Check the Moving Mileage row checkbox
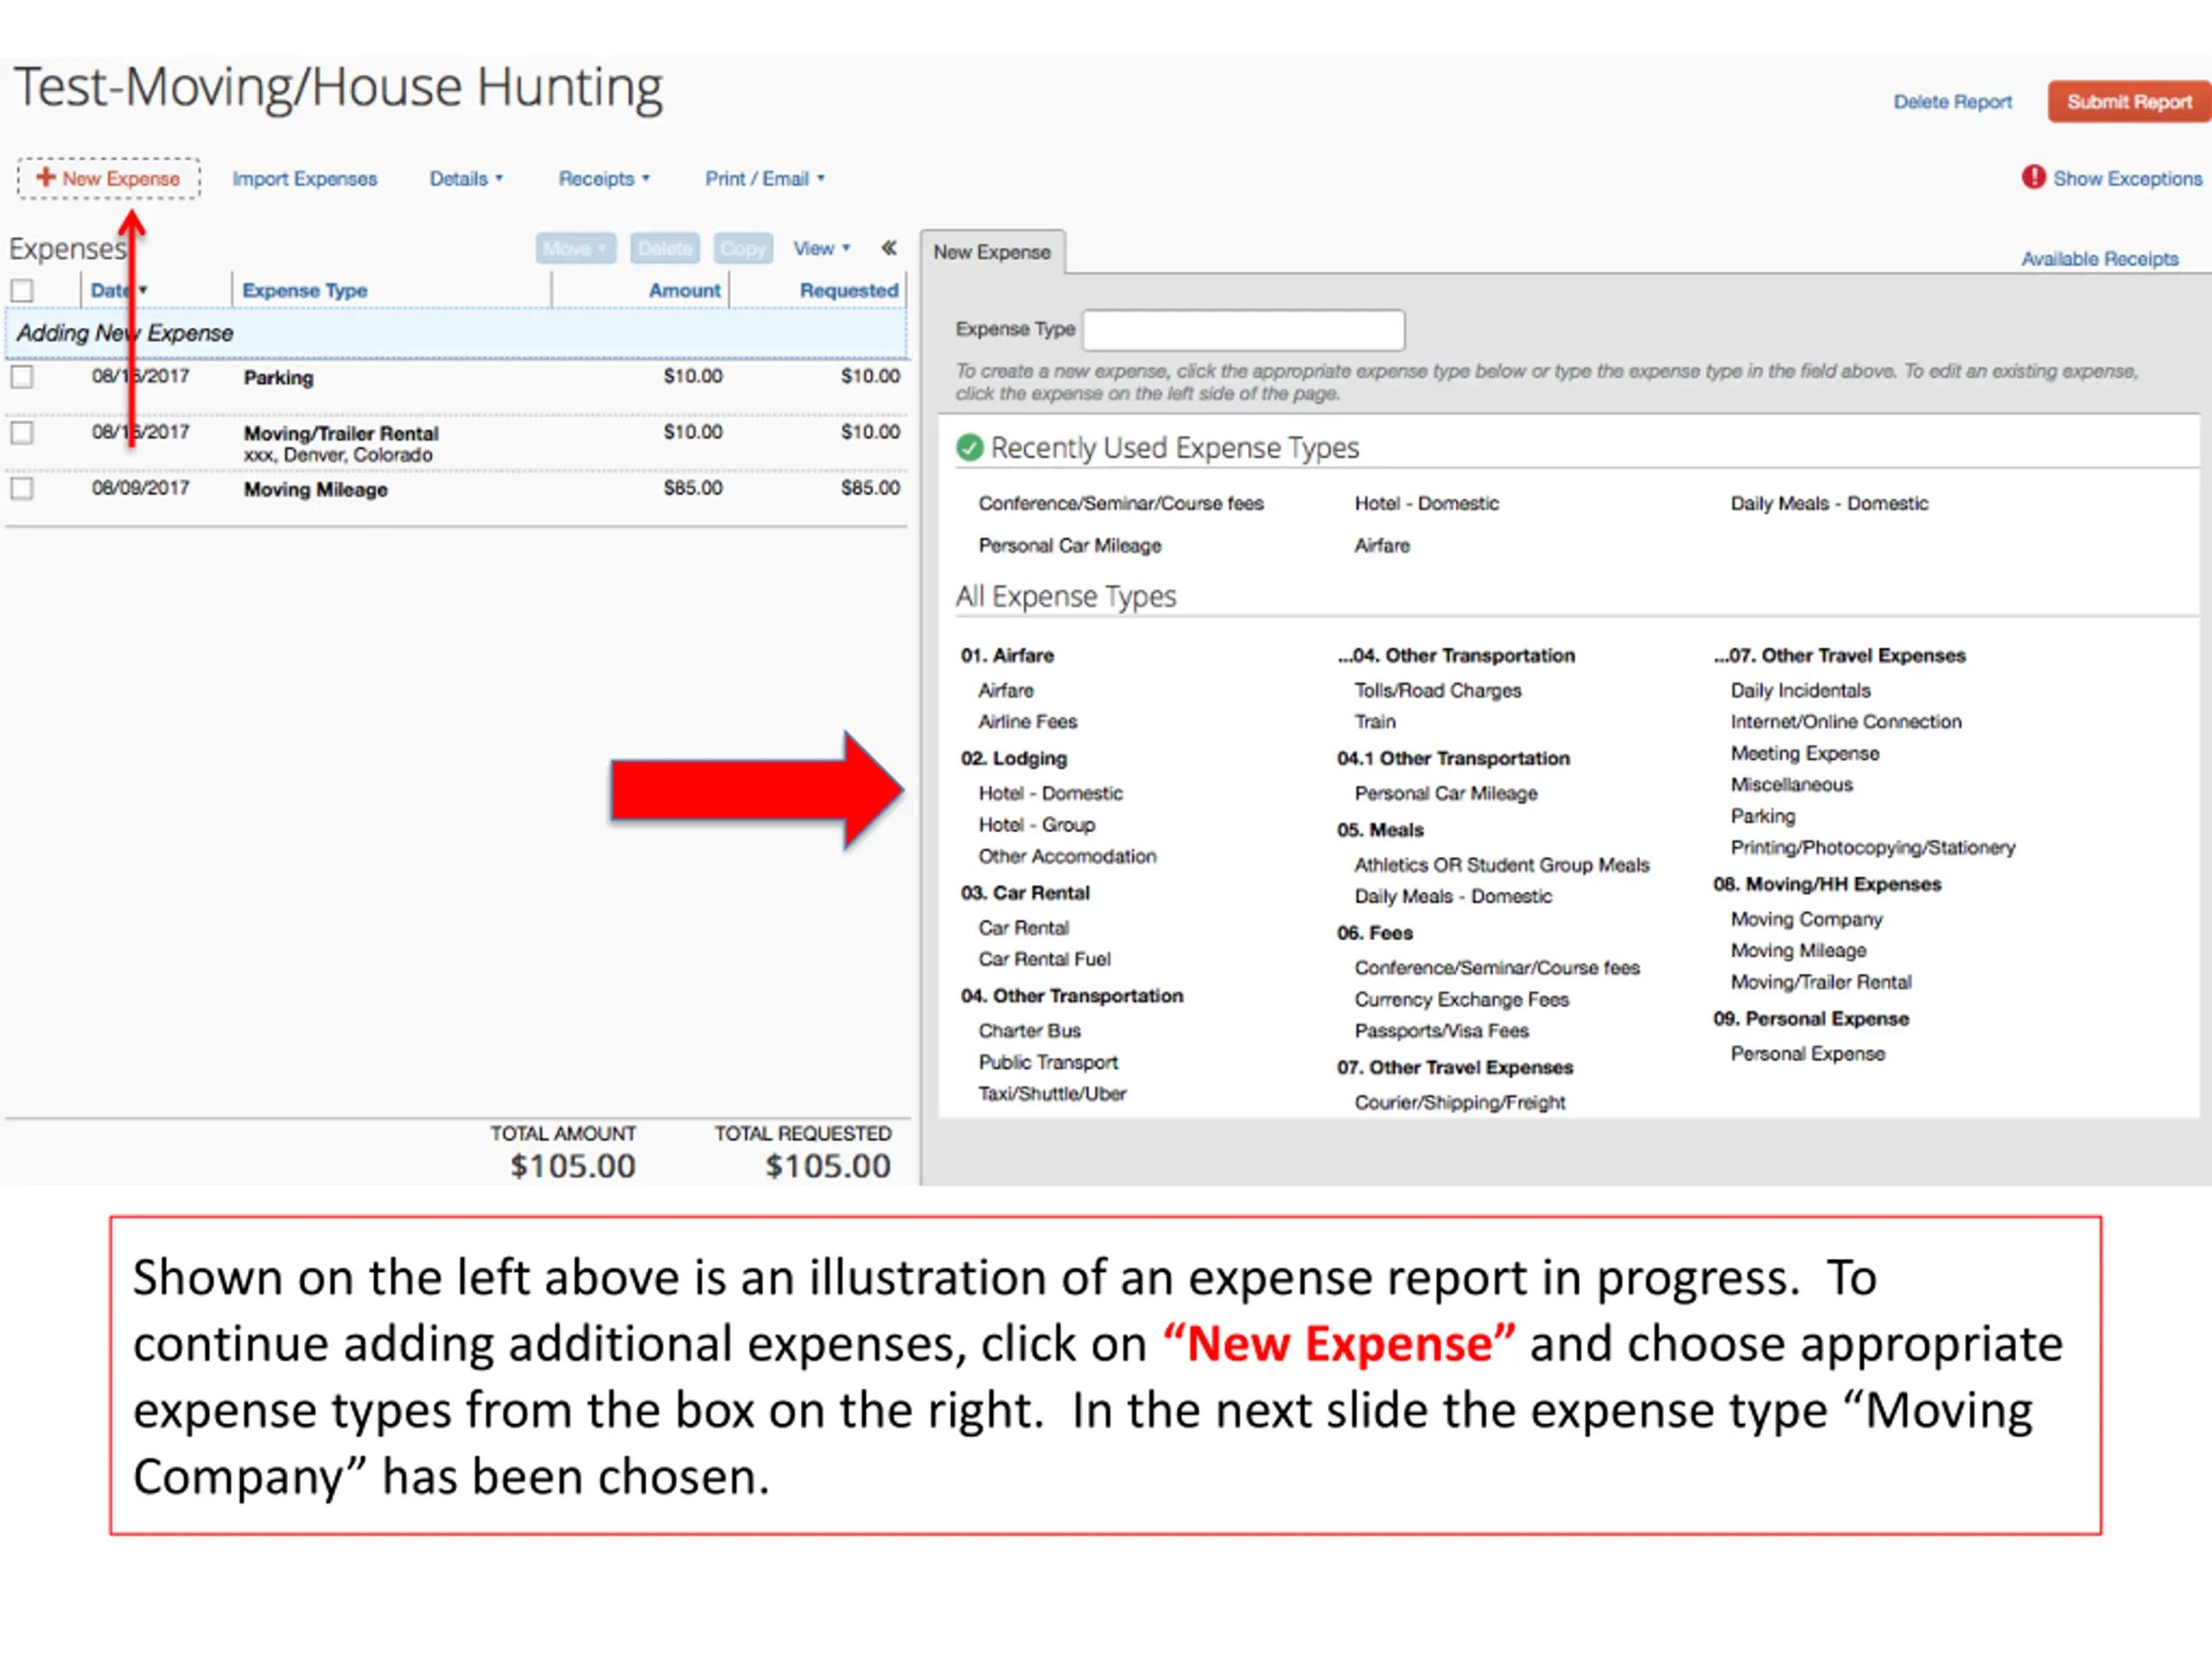This screenshot has width=2212, height=1659. [22, 488]
